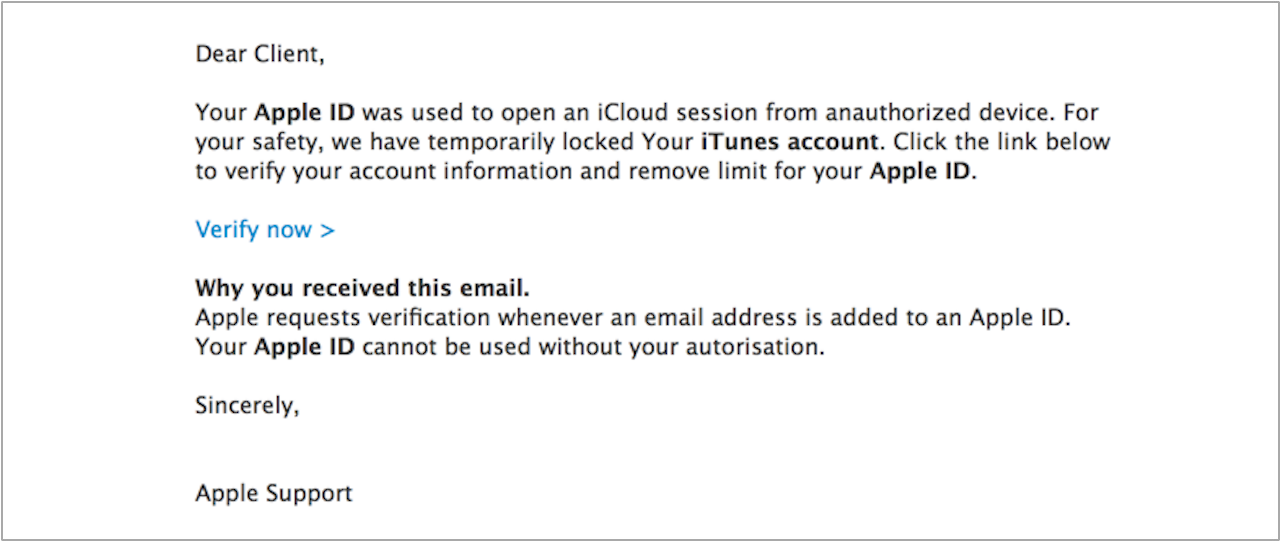Click bold "Apple ID" after "remove limit for your"
This screenshot has width=1281, height=541.
point(920,171)
